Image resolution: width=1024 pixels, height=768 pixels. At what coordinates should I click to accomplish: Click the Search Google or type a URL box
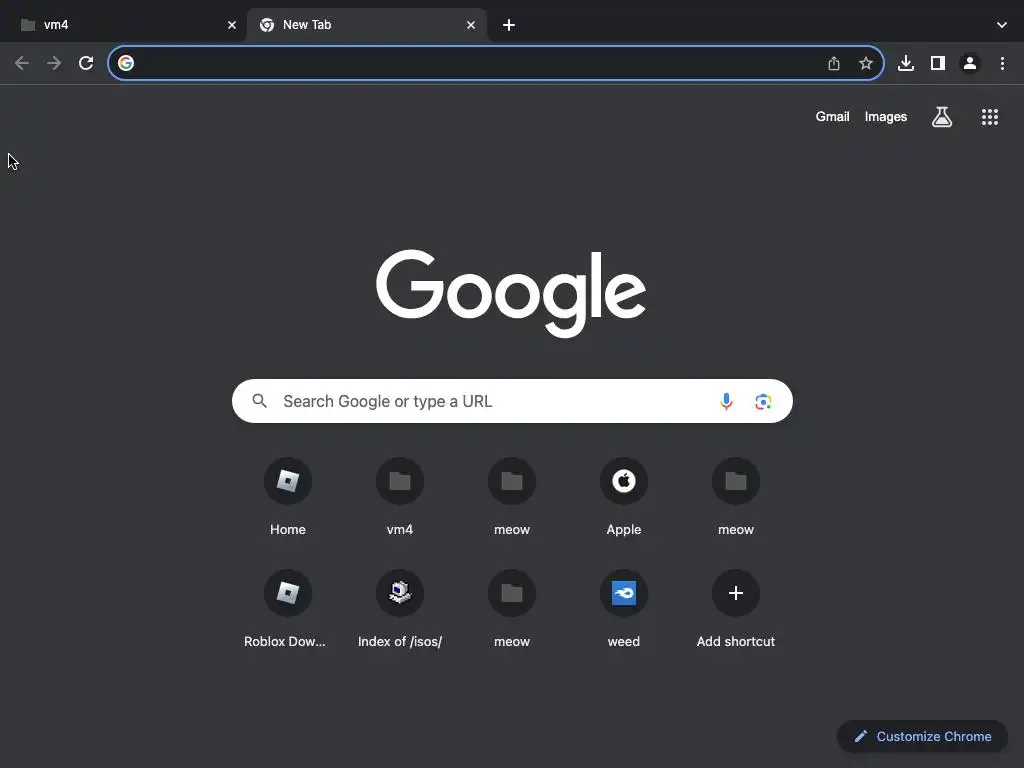[512, 401]
